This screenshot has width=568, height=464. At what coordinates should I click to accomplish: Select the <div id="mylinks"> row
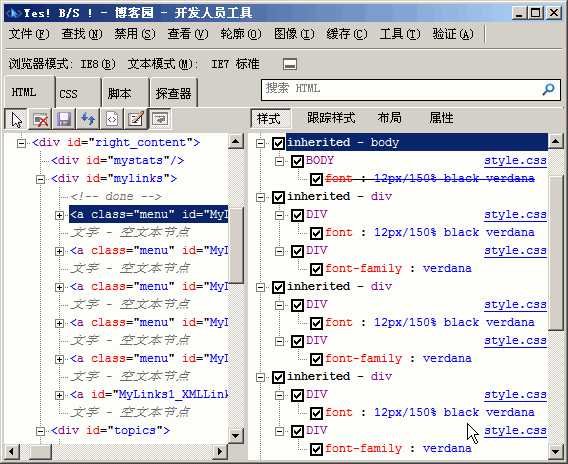(114, 179)
